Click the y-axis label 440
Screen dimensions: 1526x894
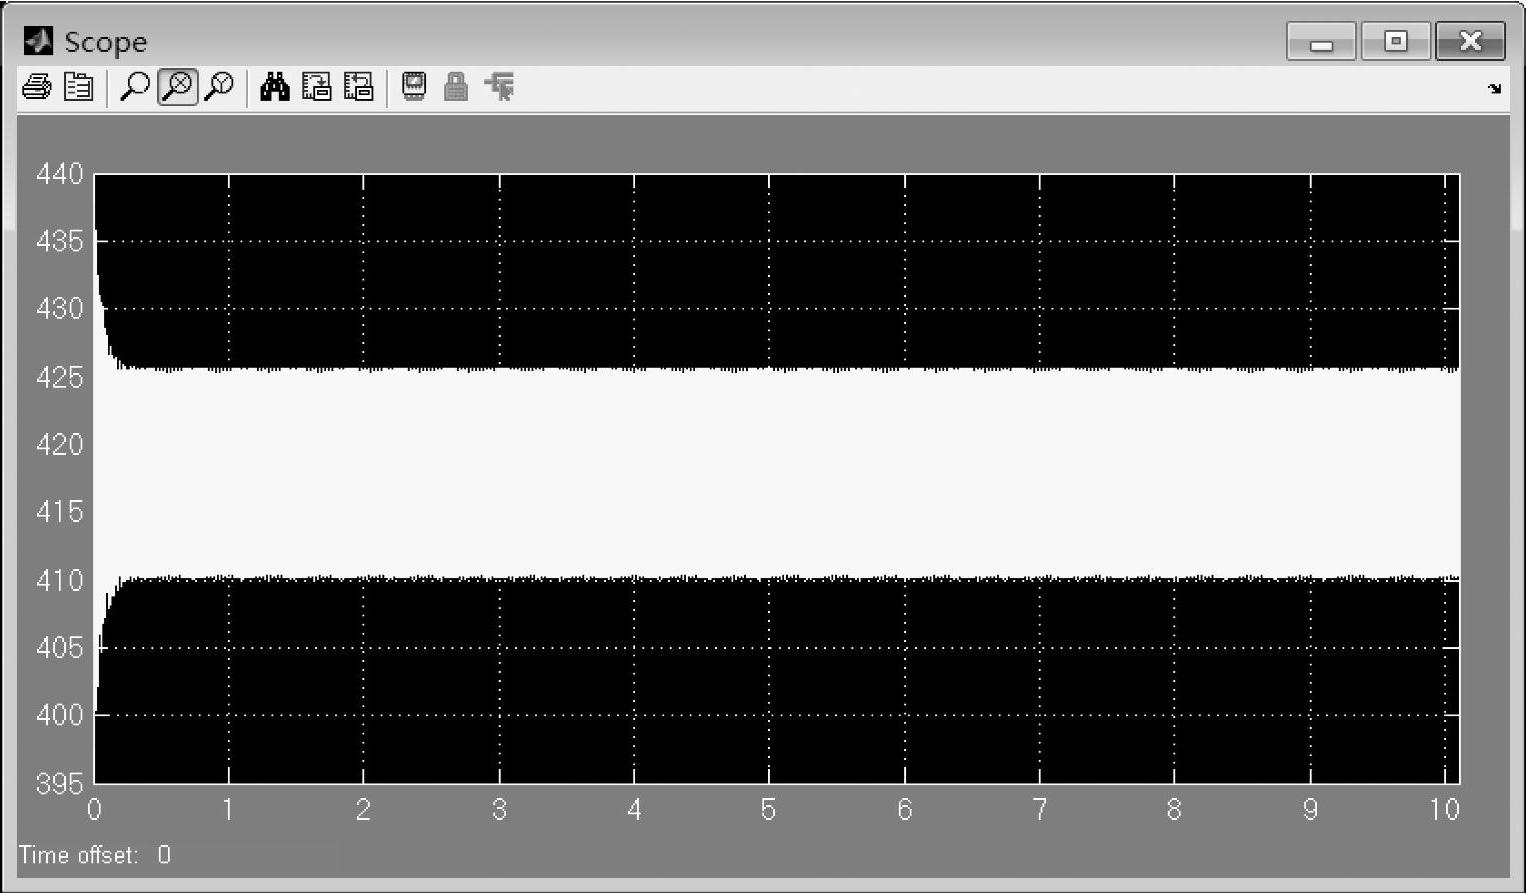click(x=59, y=174)
